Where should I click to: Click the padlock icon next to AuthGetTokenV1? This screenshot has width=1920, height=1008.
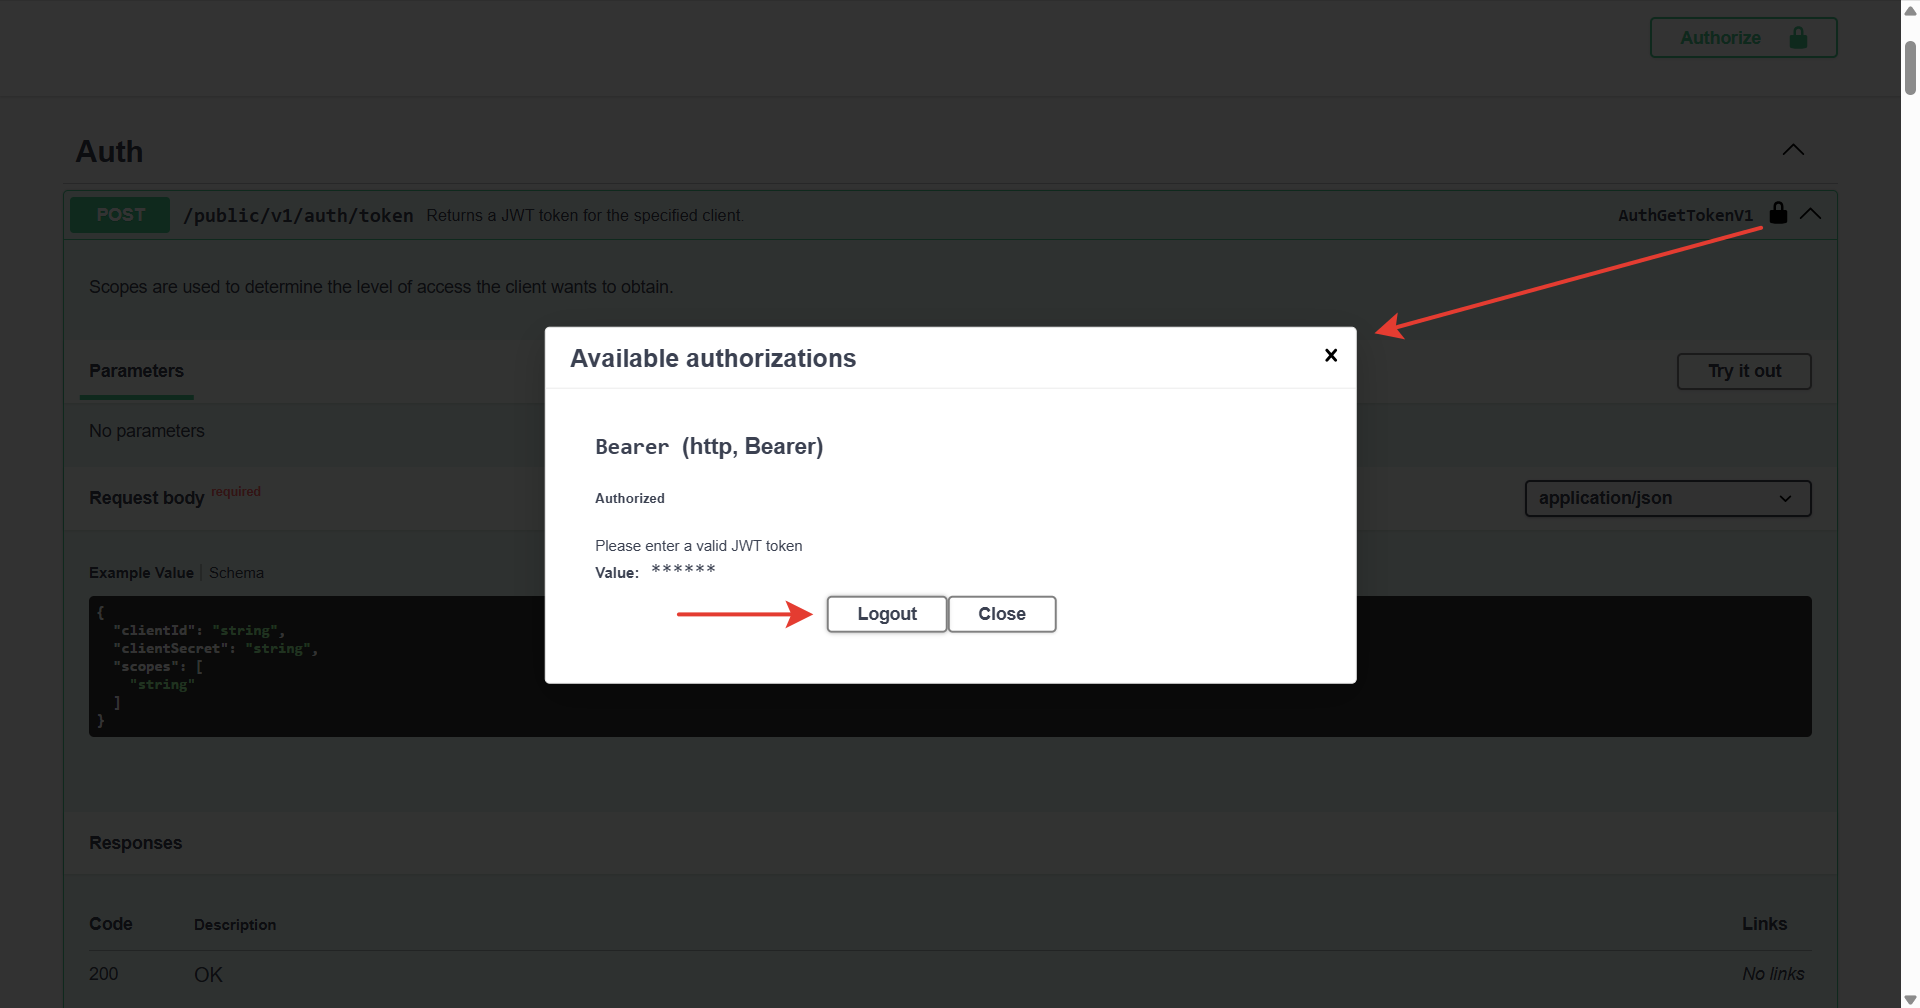tap(1779, 213)
